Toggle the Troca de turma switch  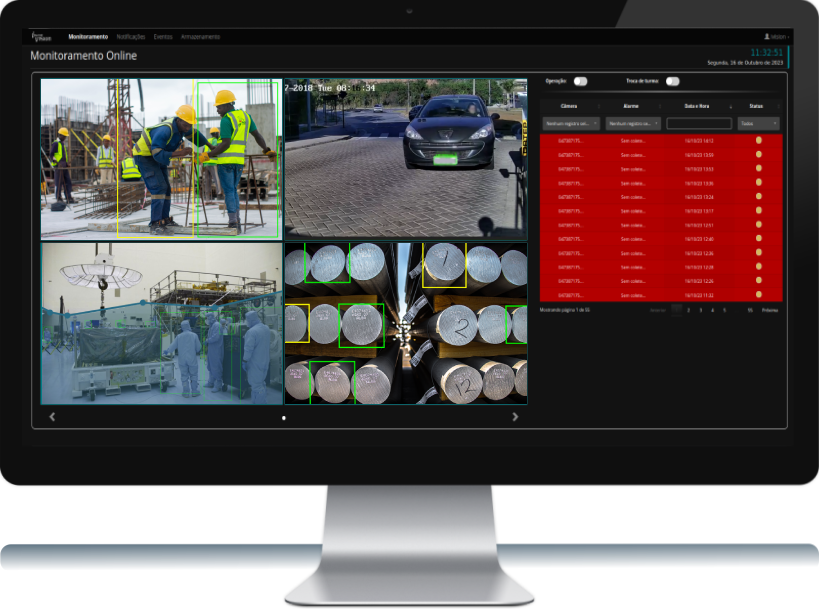tap(673, 81)
